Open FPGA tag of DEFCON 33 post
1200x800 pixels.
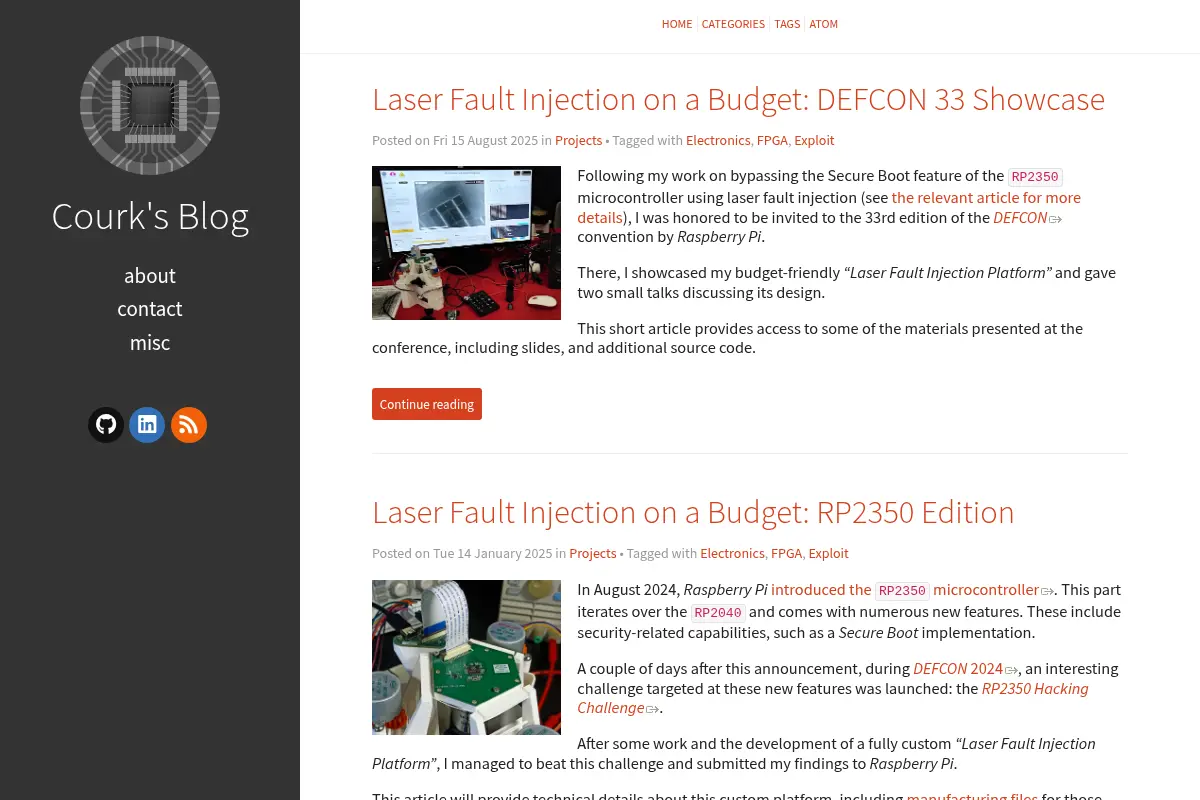pyautogui.click(x=772, y=141)
